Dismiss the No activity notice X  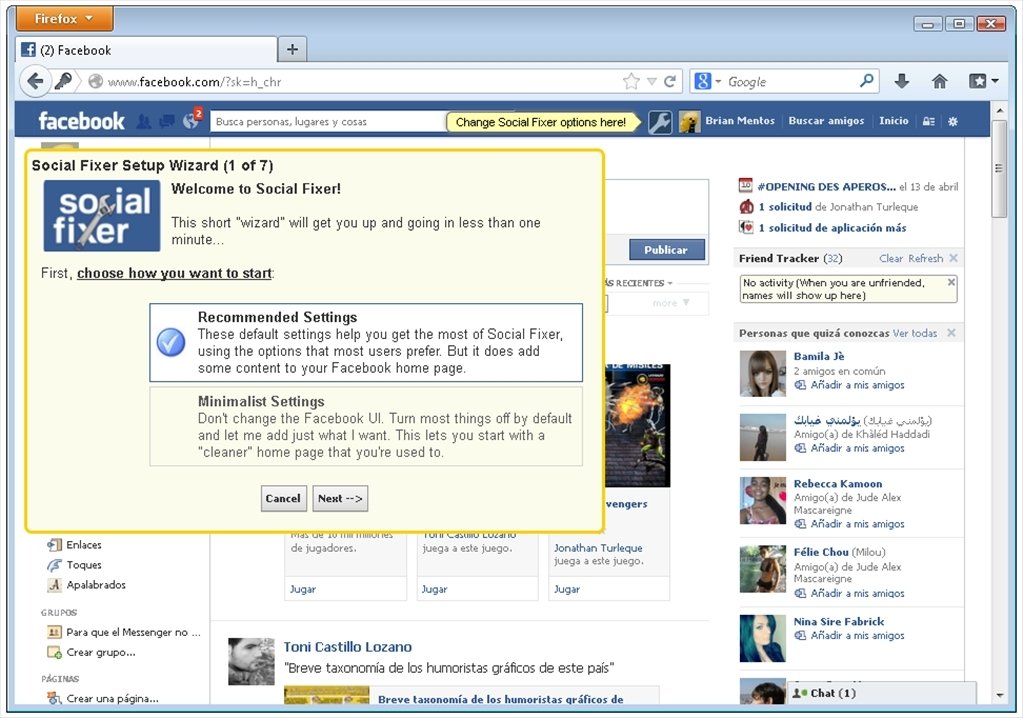[x=951, y=282]
